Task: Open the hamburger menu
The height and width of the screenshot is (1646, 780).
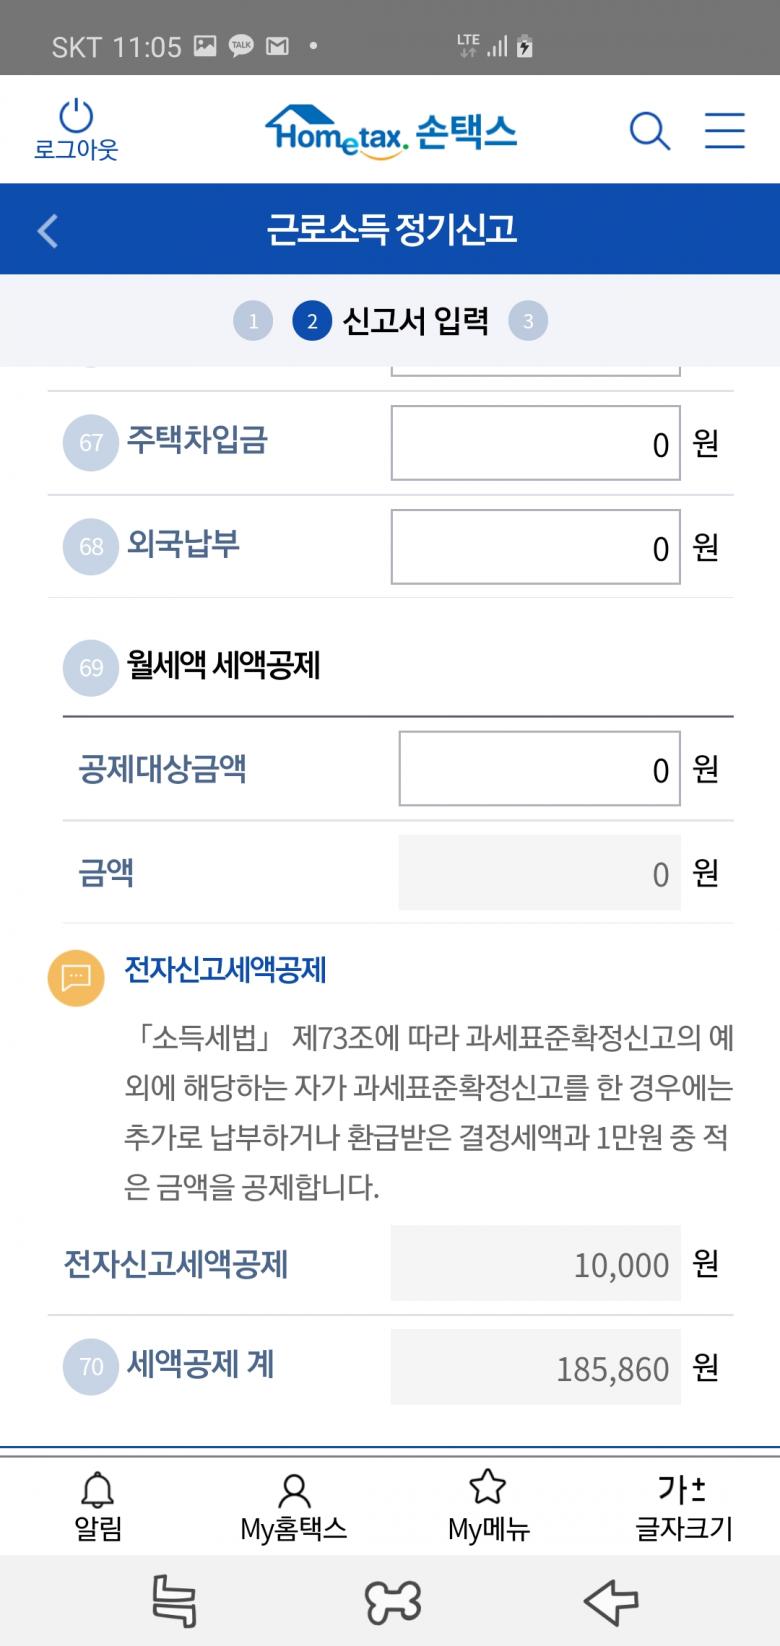Action: click(x=724, y=131)
